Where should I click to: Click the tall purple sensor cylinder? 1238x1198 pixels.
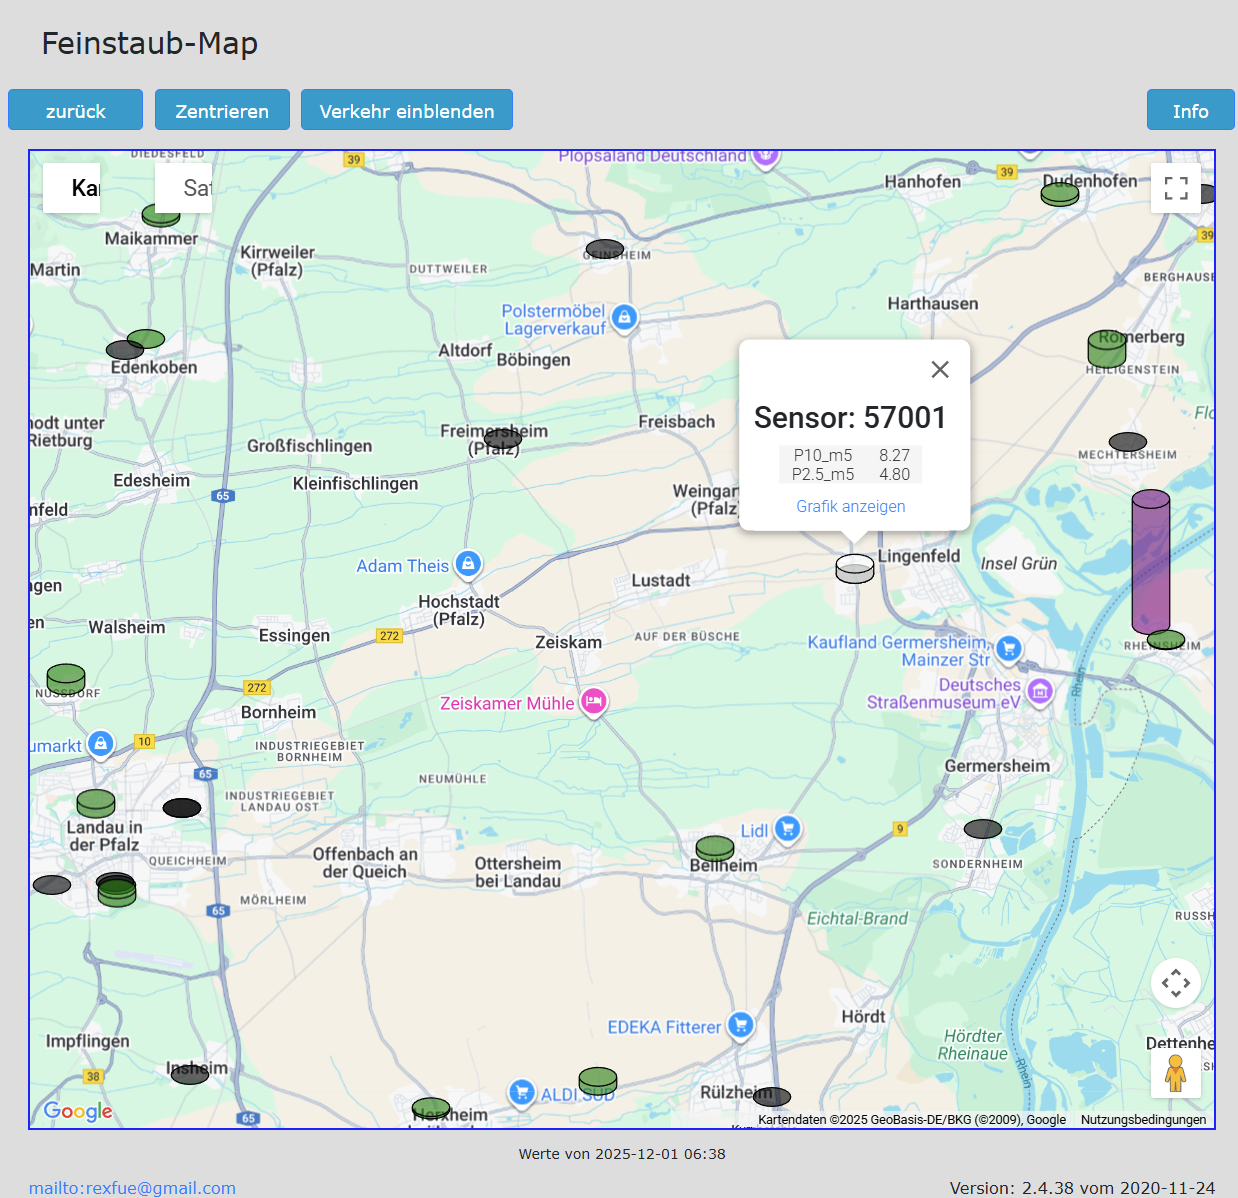coord(1150,560)
